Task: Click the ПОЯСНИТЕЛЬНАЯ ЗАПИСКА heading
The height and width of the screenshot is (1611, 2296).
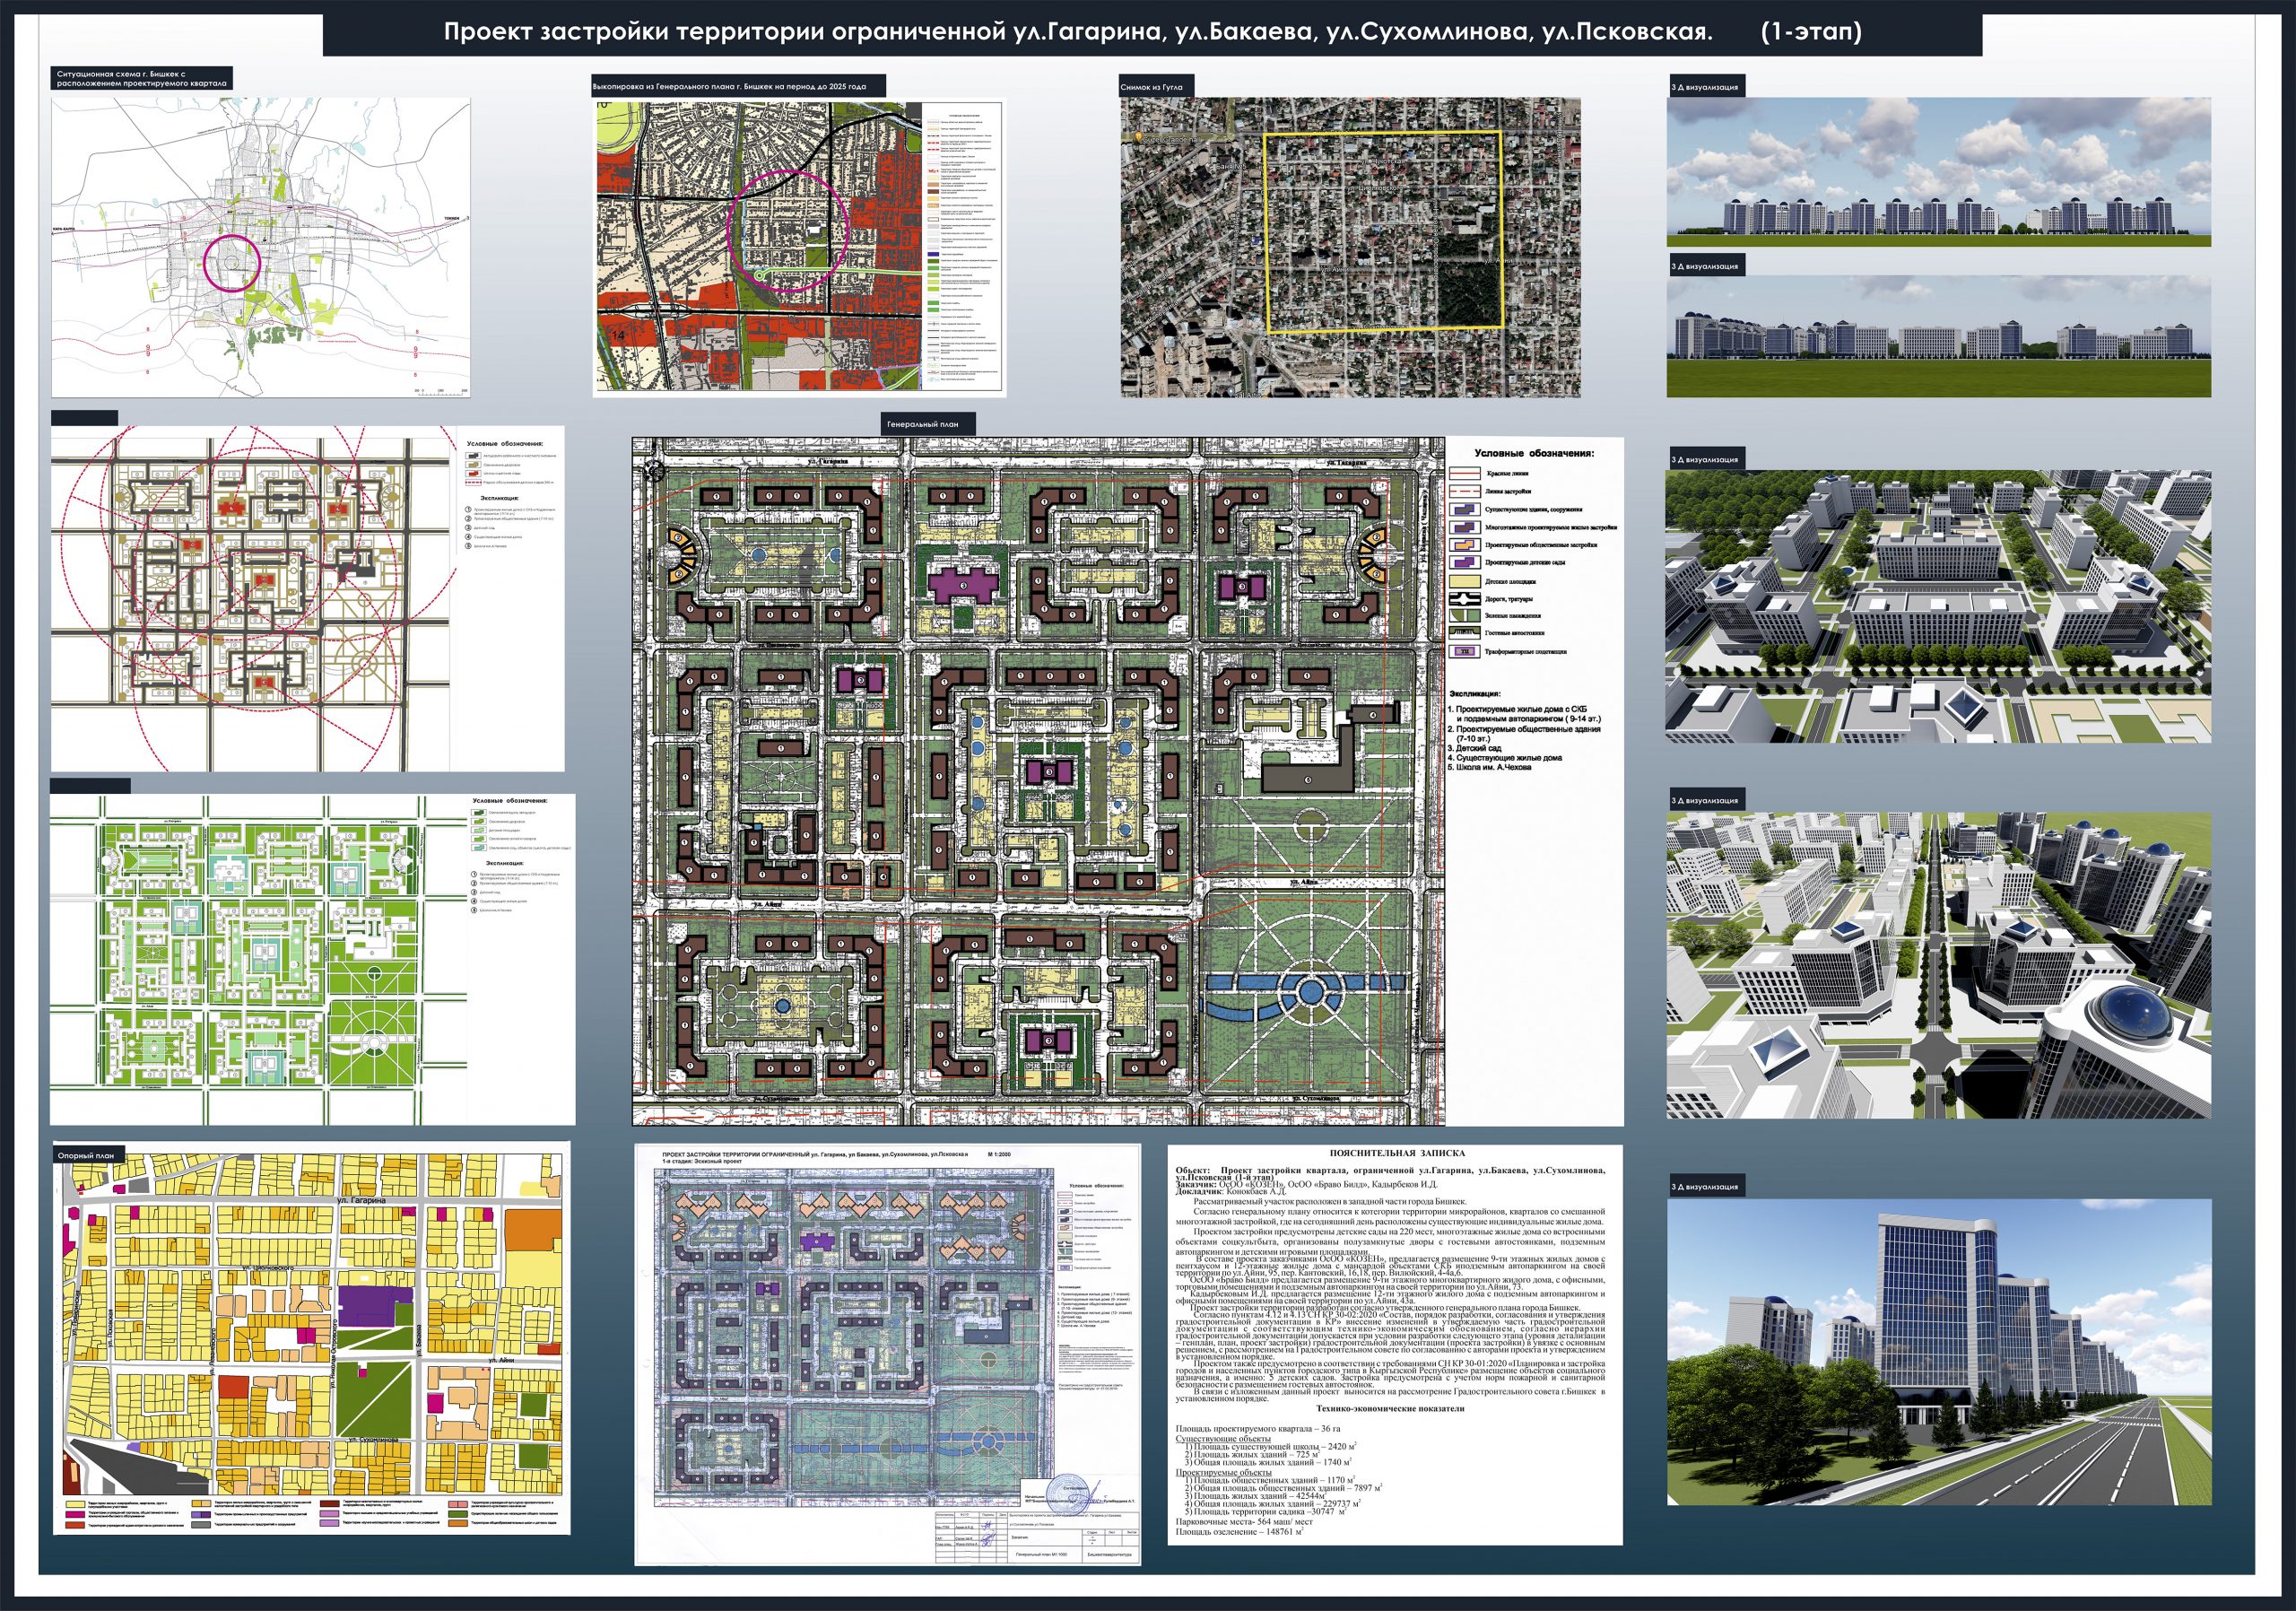Action: click(1396, 1154)
